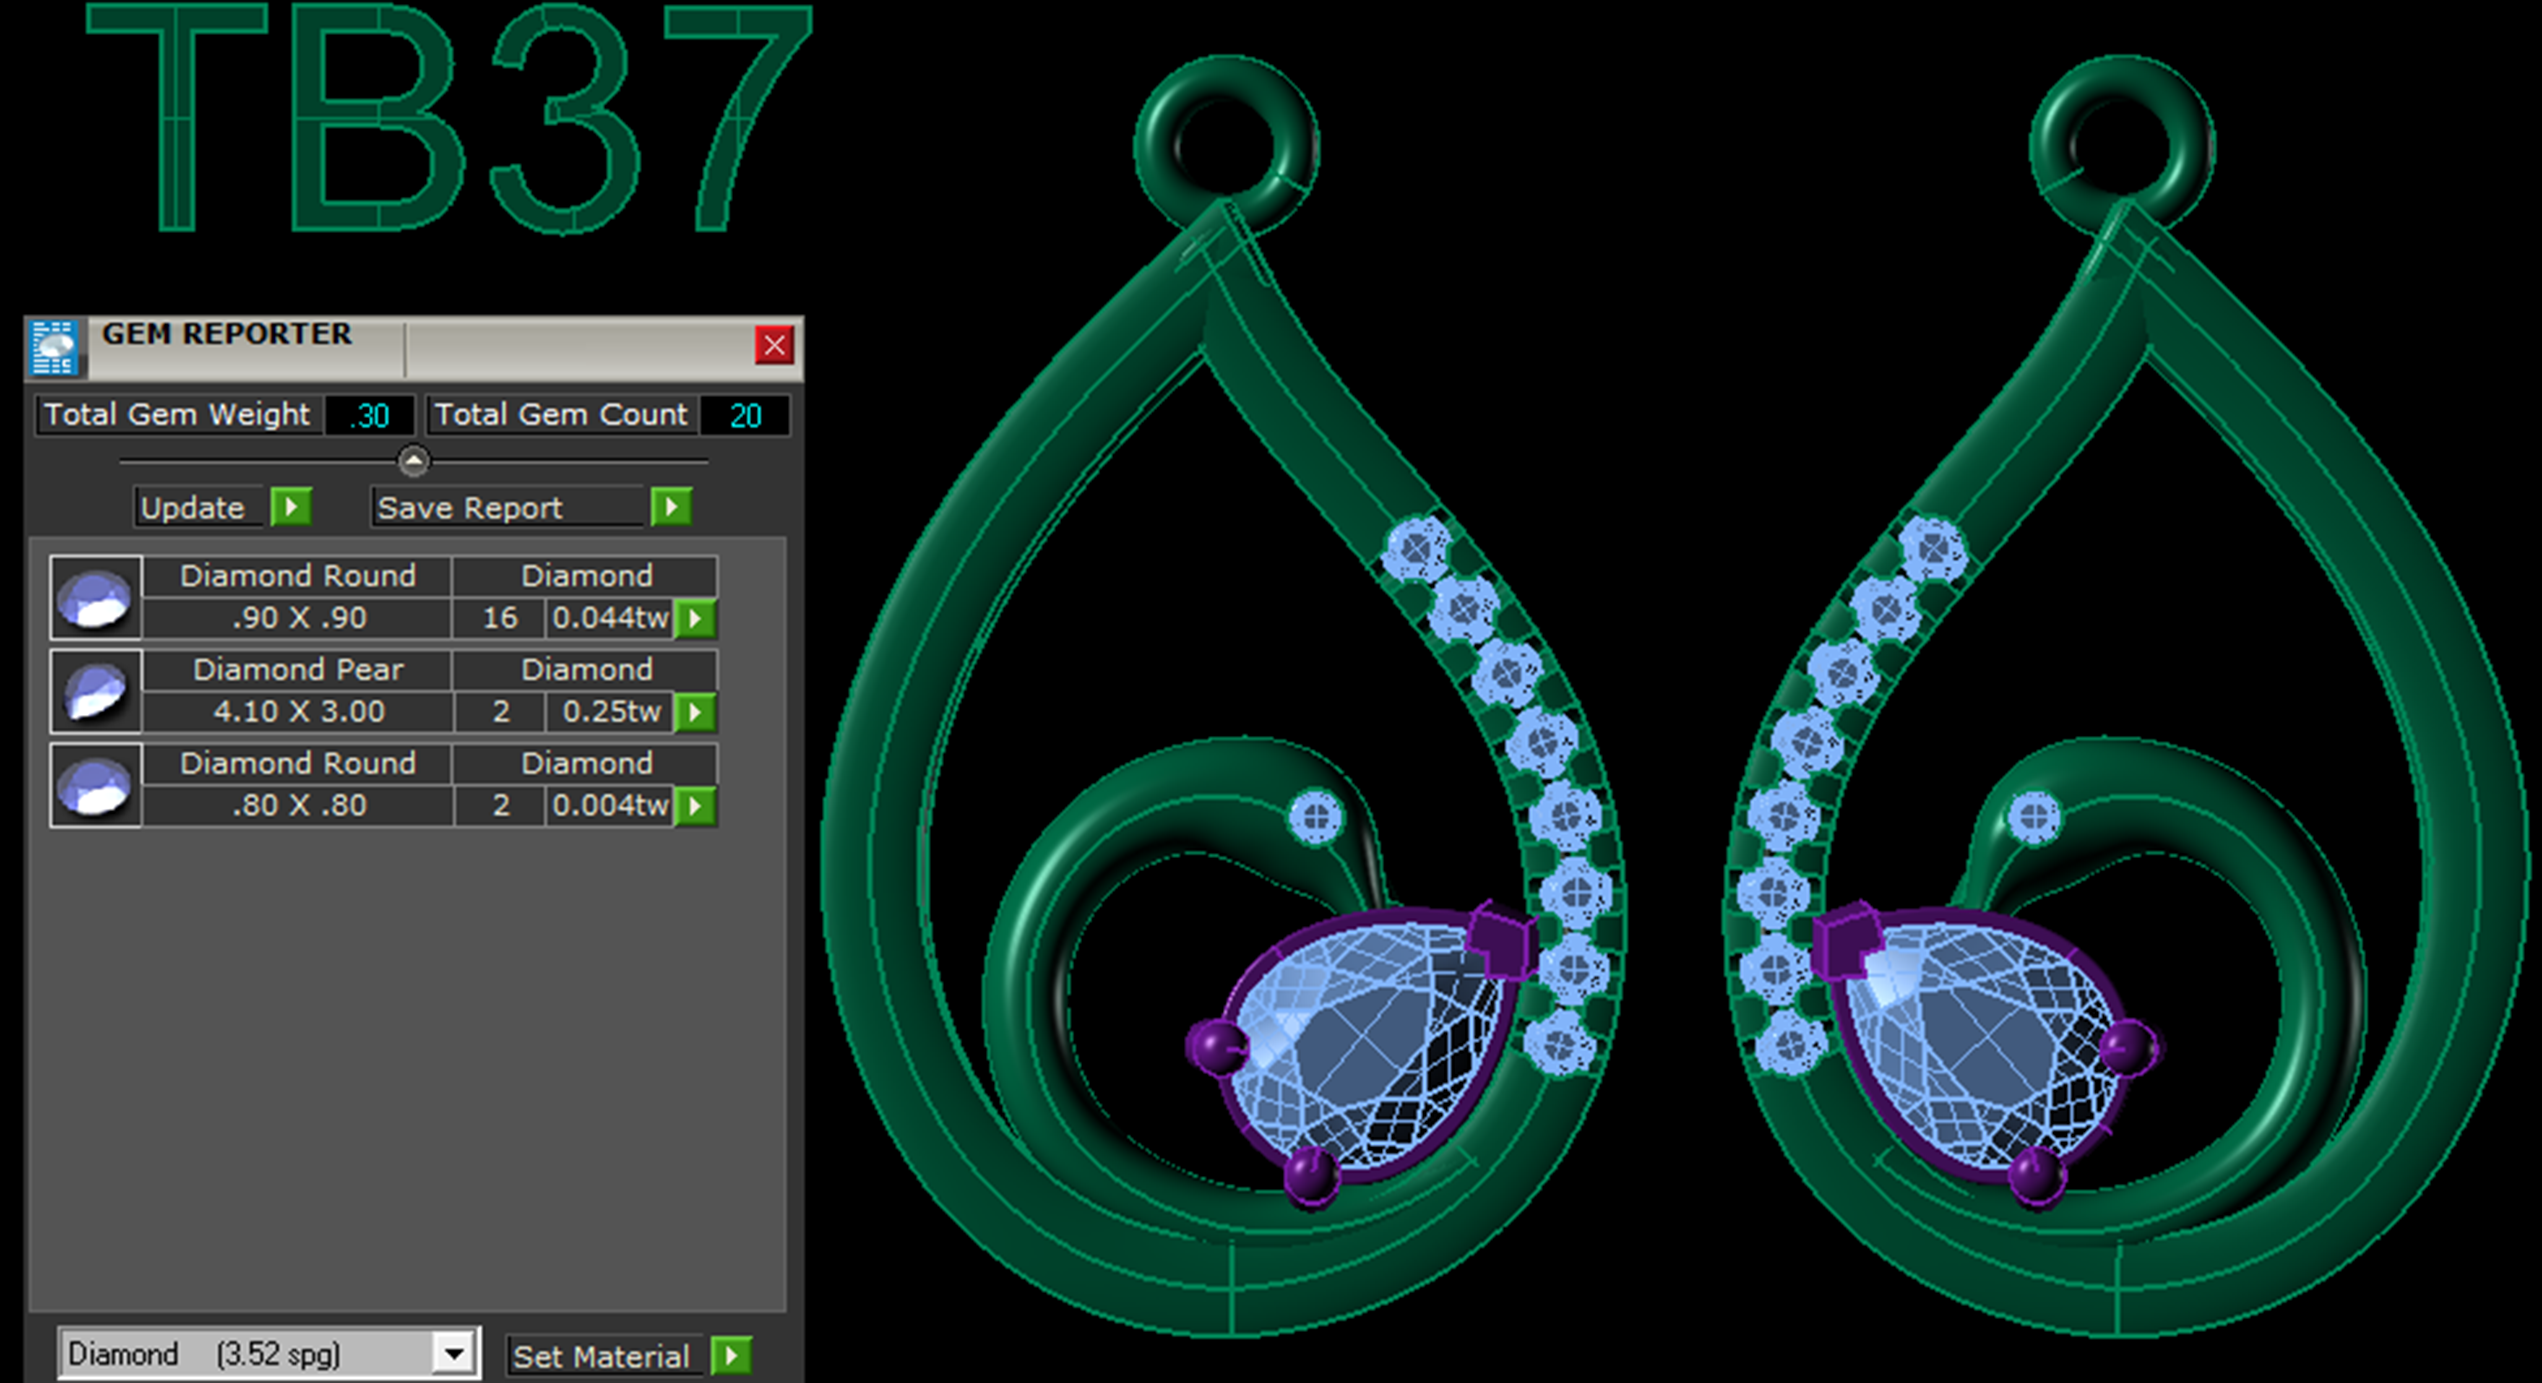Click green arrow next to Save Report
Viewport: 2542px width, 1383px height.
pyautogui.click(x=671, y=507)
